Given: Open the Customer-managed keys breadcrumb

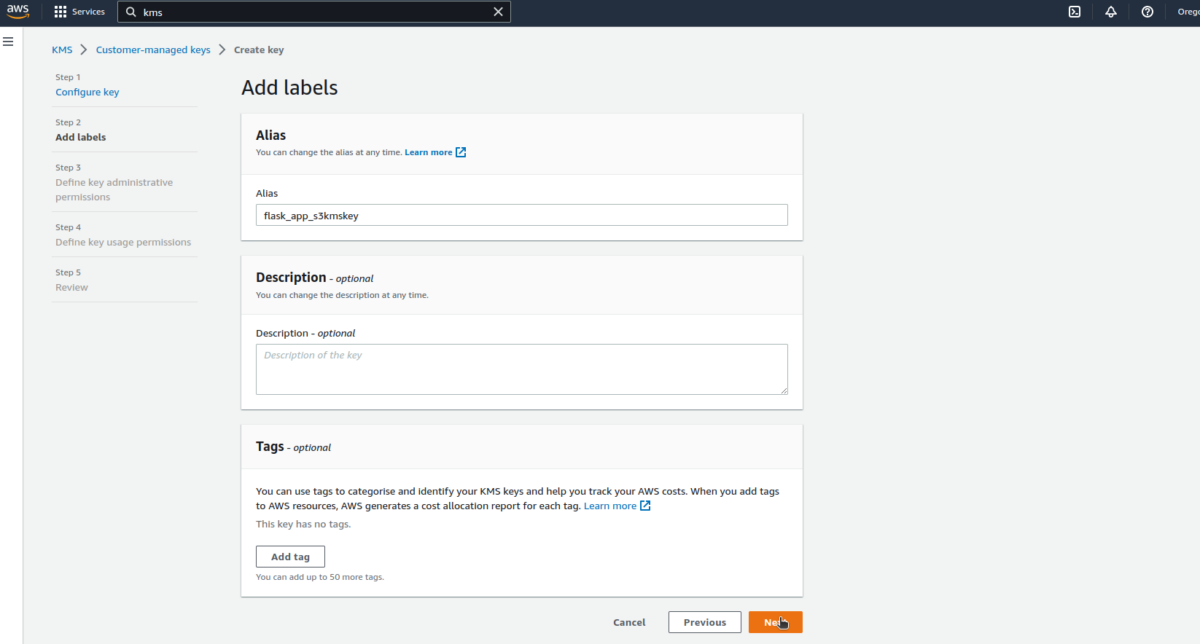Looking at the screenshot, I should [x=153, y=49].
